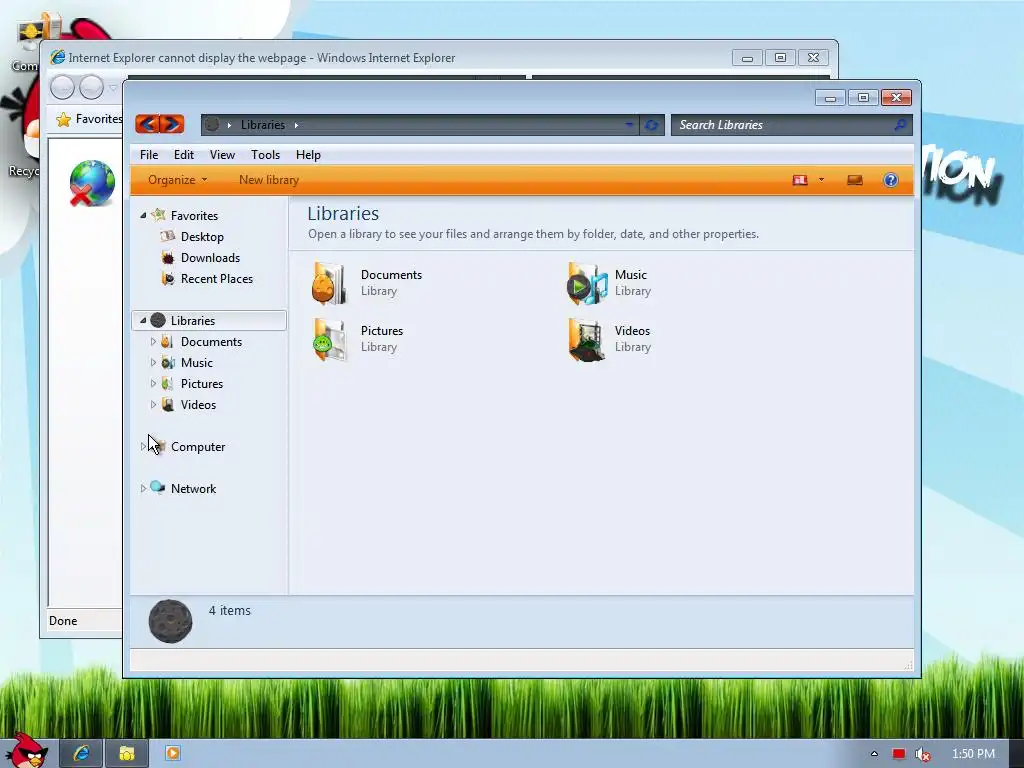Open the Pictures library icon in main pane
Viewport: 1024px width, 768px height.
329,340
